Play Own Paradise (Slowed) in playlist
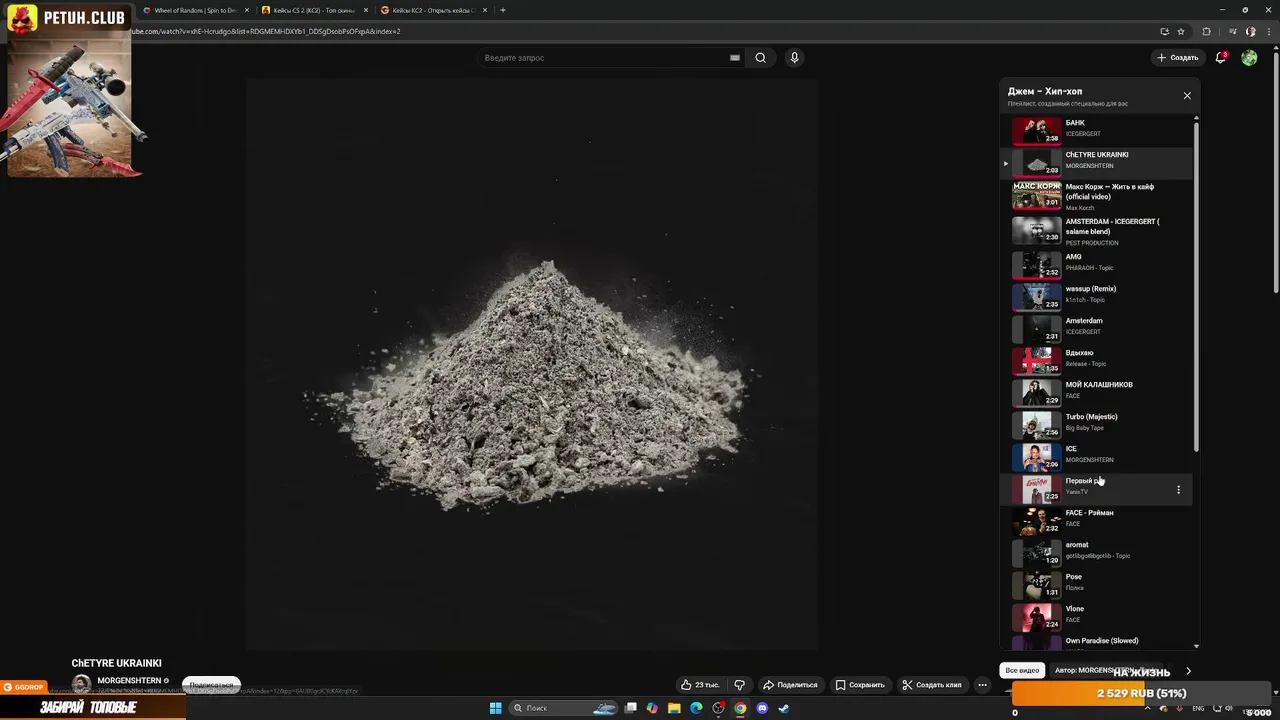The width and height of the screenshot is (1280, 720). (1097, 643)
